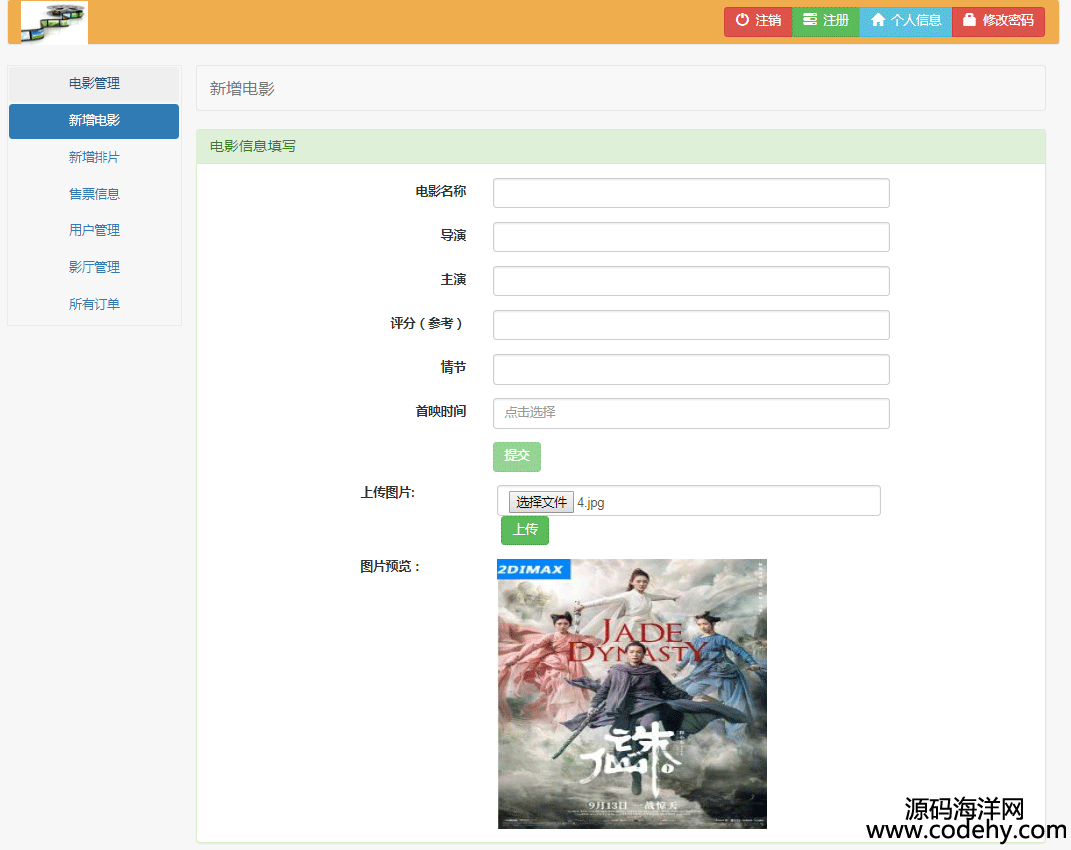
Task: Click the 电影信息填写 panel heading
Action: 253,146
